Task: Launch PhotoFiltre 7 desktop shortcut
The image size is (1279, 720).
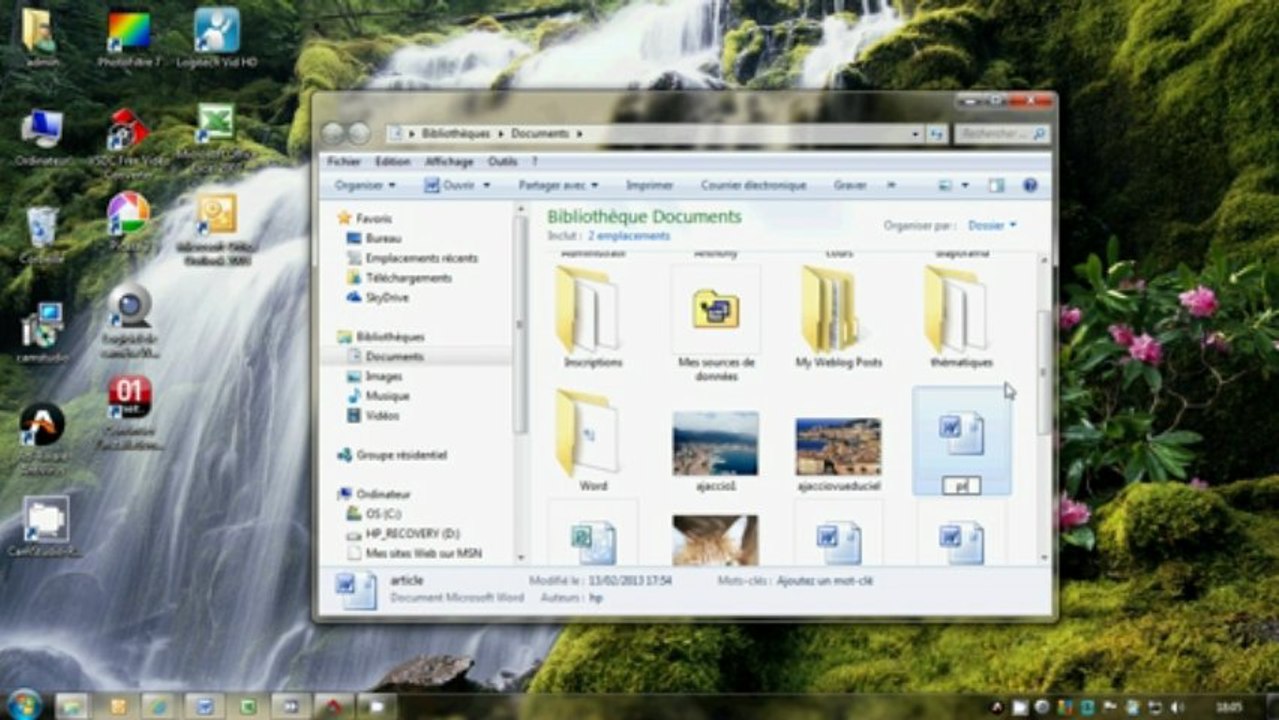Action: (x=129, y=38)
